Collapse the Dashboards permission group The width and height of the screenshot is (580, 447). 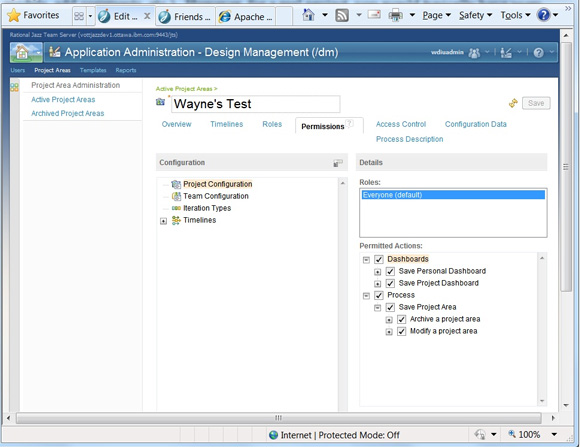366,260
